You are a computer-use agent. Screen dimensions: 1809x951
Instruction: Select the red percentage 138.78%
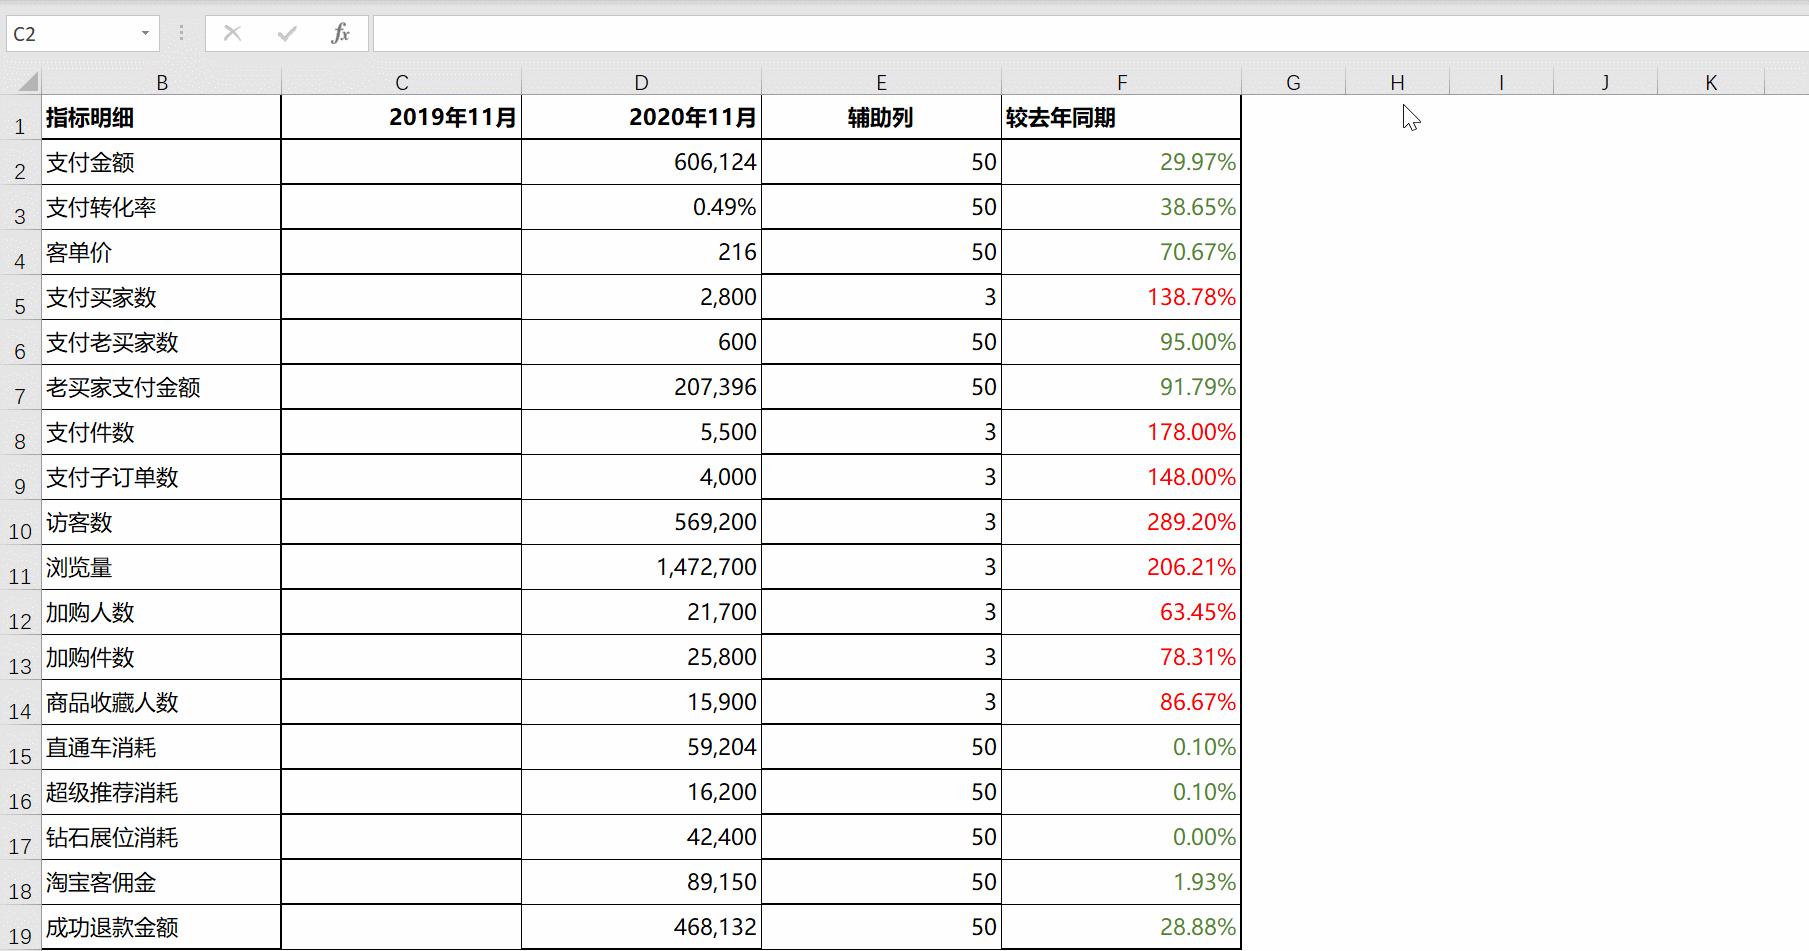(1121, 297)
